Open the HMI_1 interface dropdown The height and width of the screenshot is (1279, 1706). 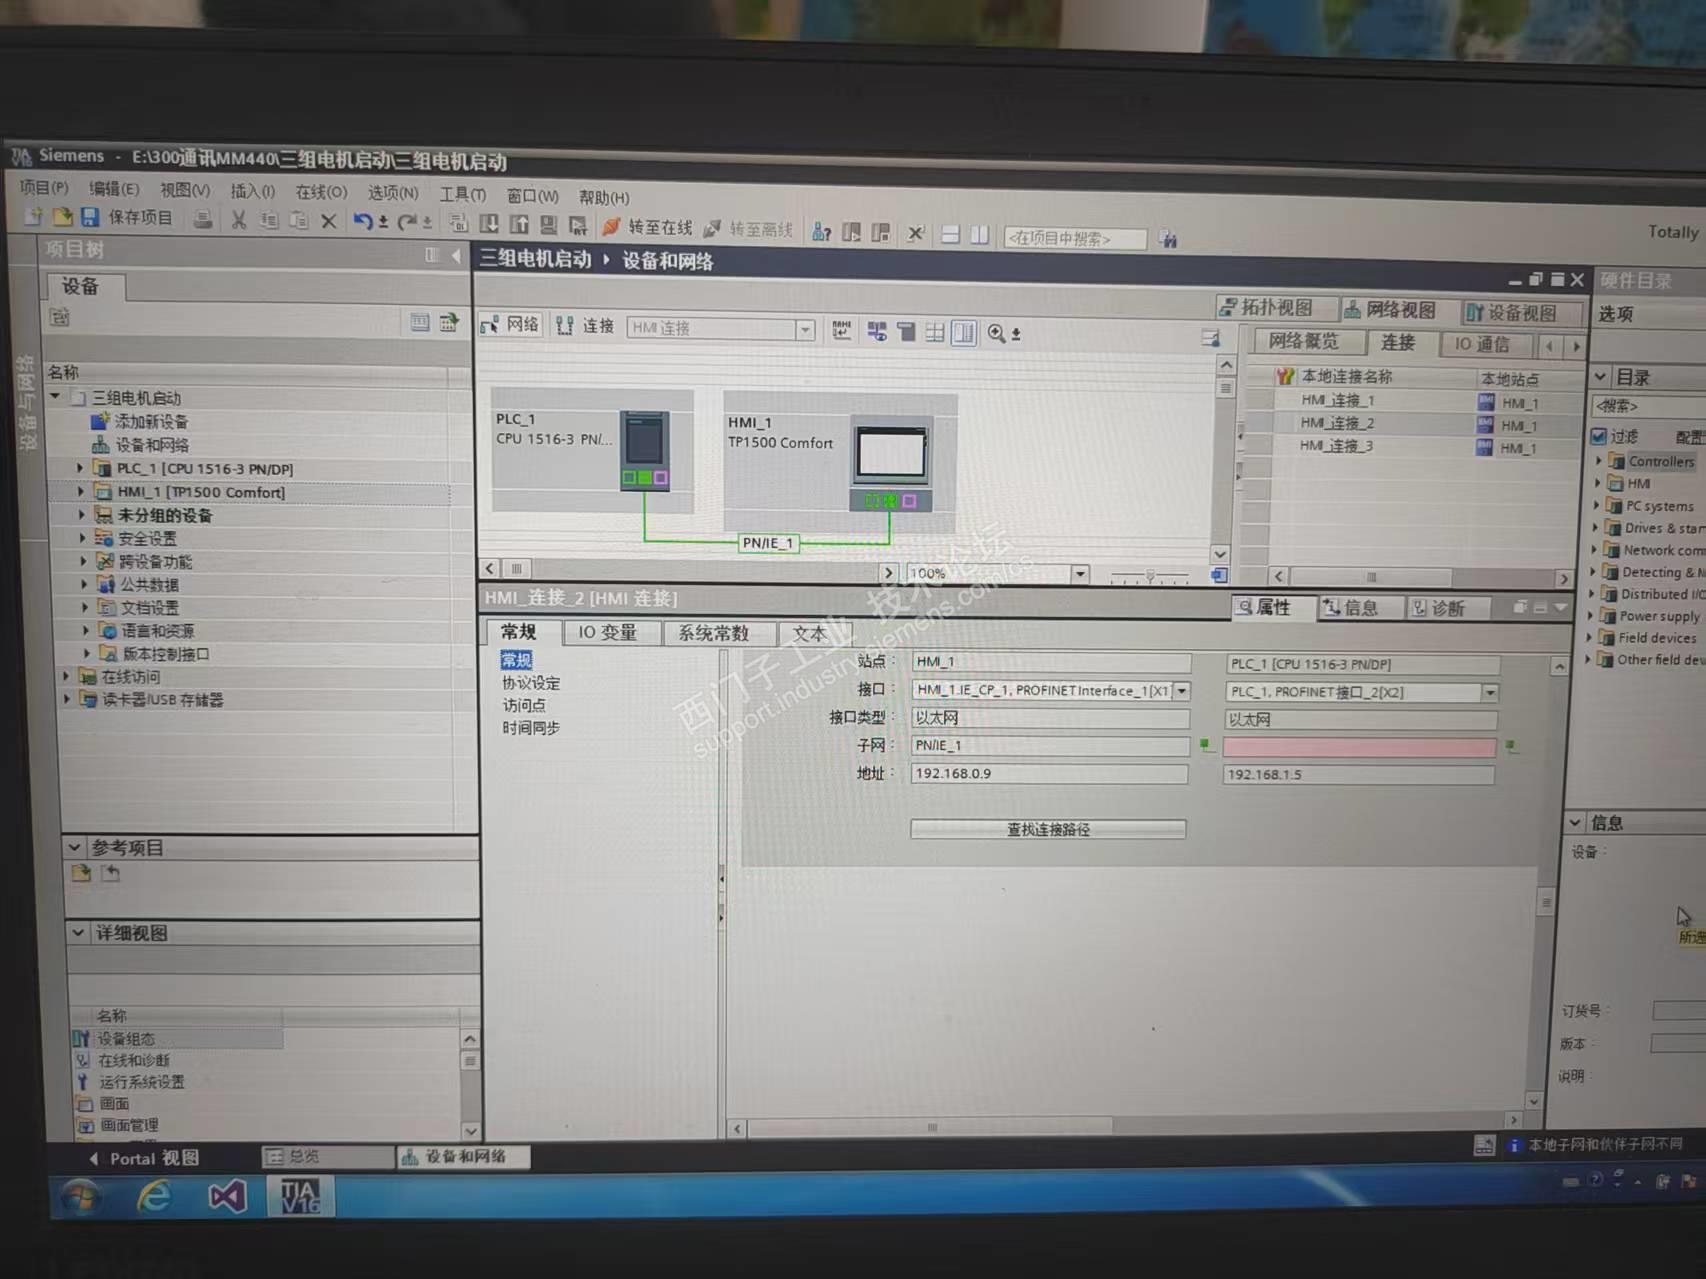click(x=1182, y=691)
